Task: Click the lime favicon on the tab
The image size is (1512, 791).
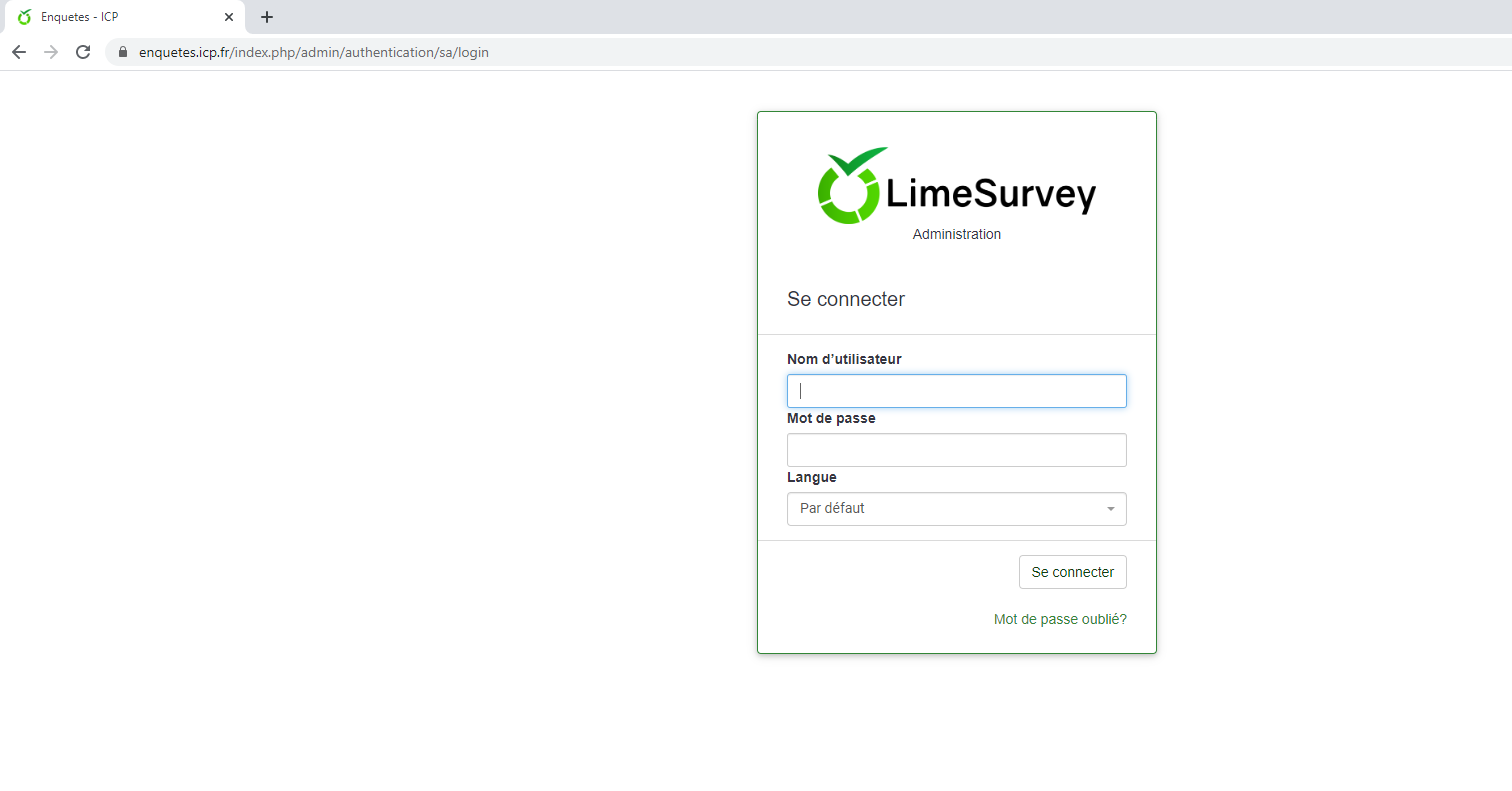Action: point(25,17)
